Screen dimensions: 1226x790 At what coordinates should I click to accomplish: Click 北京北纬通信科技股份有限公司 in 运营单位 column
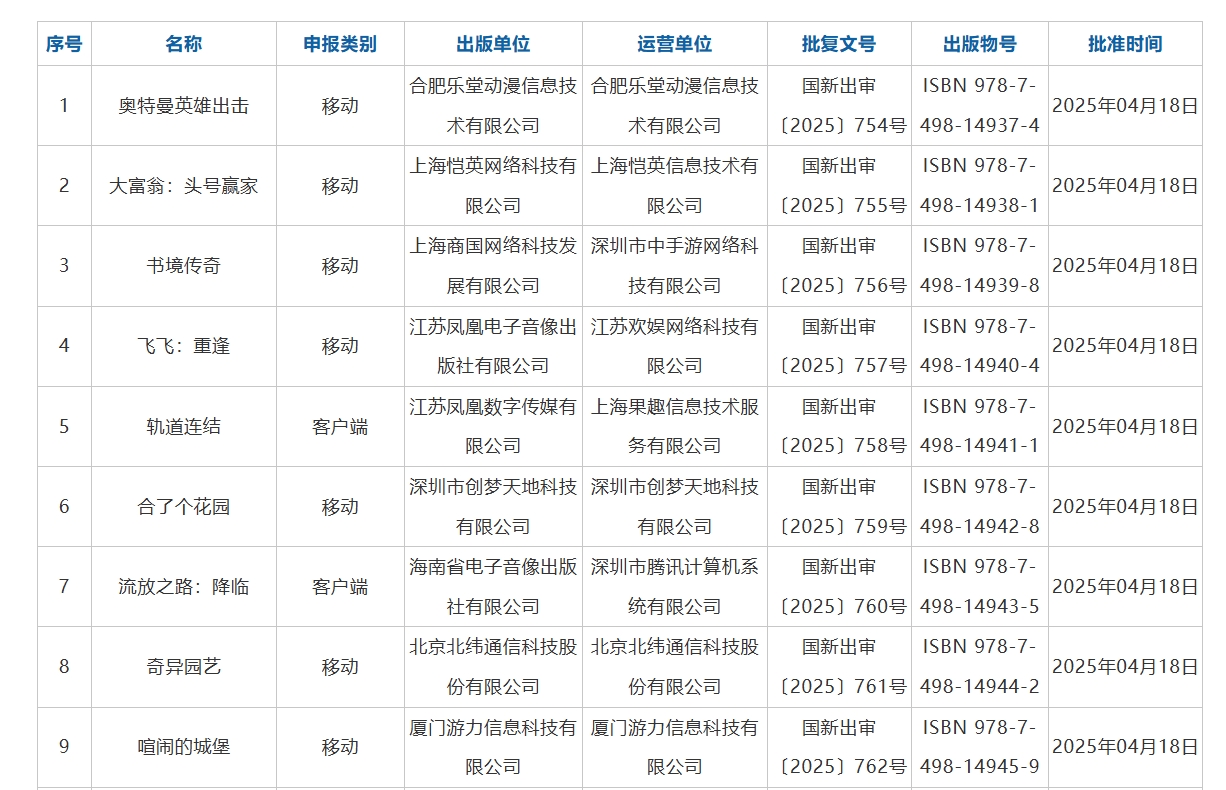pos(675,667)
